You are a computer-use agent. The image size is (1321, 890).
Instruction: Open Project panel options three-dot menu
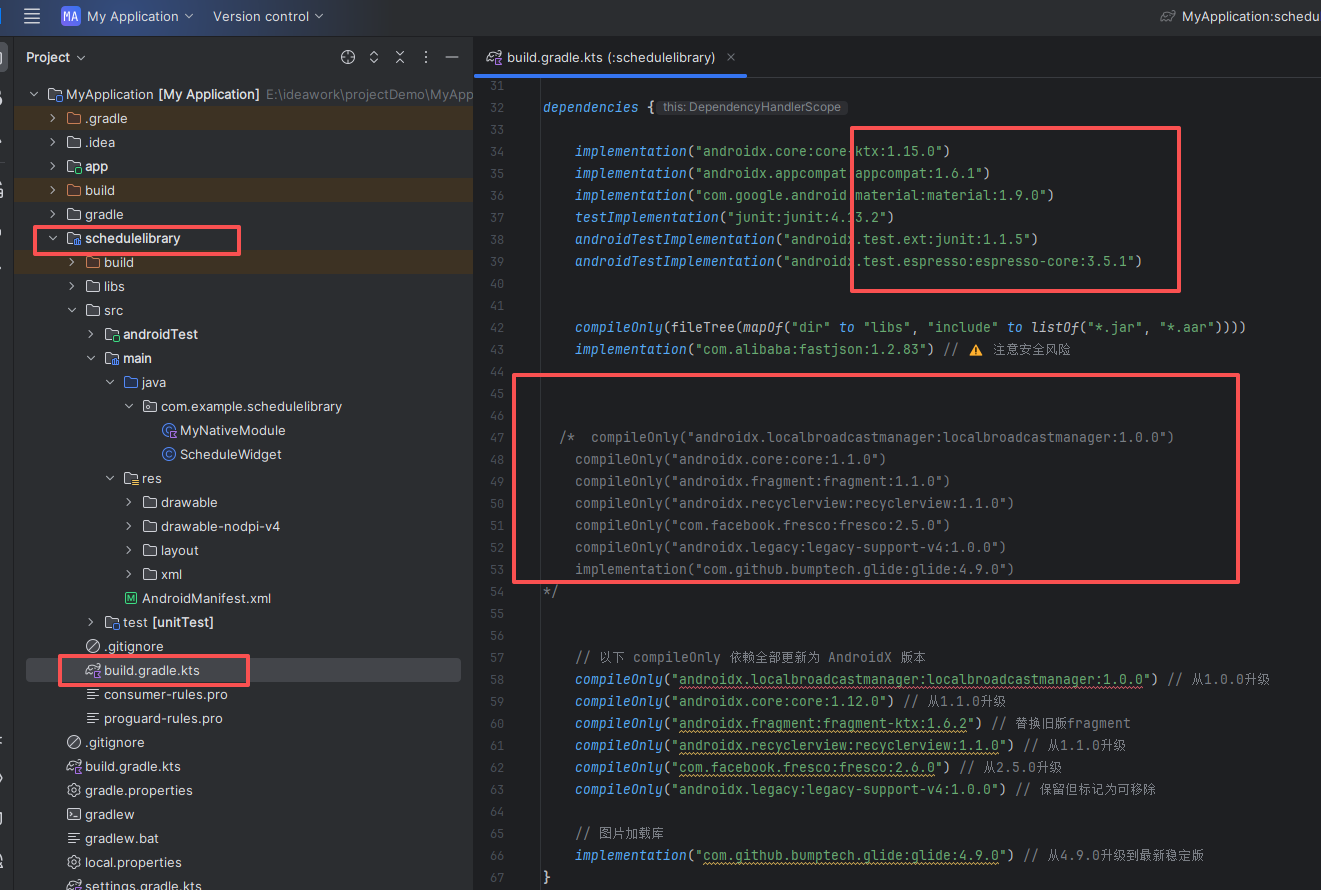tap(426, 57)
